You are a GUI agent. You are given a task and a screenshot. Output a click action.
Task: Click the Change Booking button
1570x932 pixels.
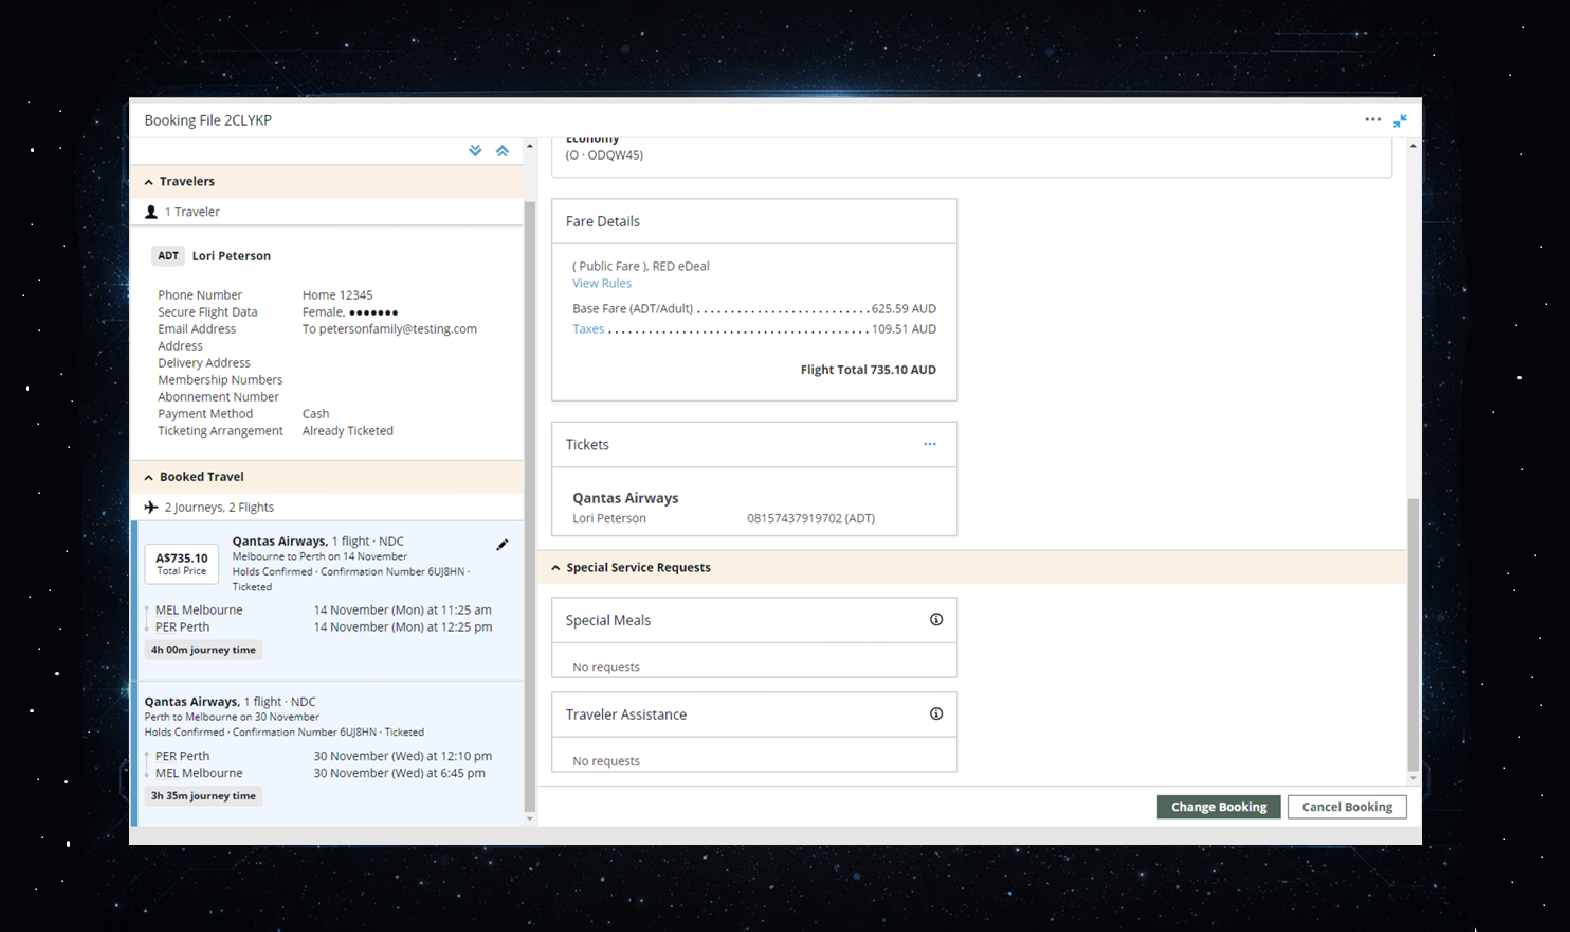(1218, 807)
